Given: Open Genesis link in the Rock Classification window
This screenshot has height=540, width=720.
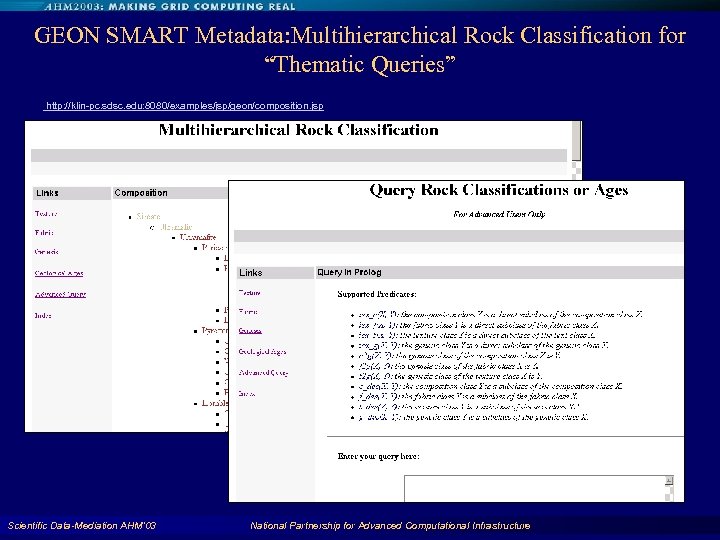Looking at the screenshot, I should [46, 252].
